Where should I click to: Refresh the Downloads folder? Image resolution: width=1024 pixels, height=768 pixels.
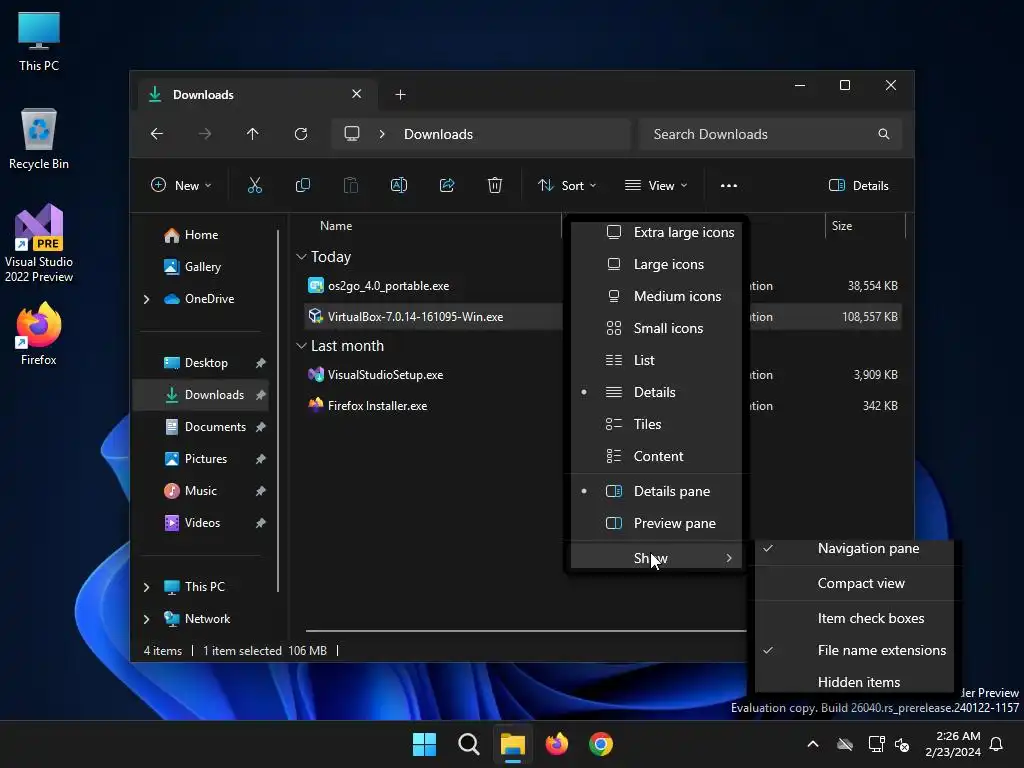tap(301, 134)
